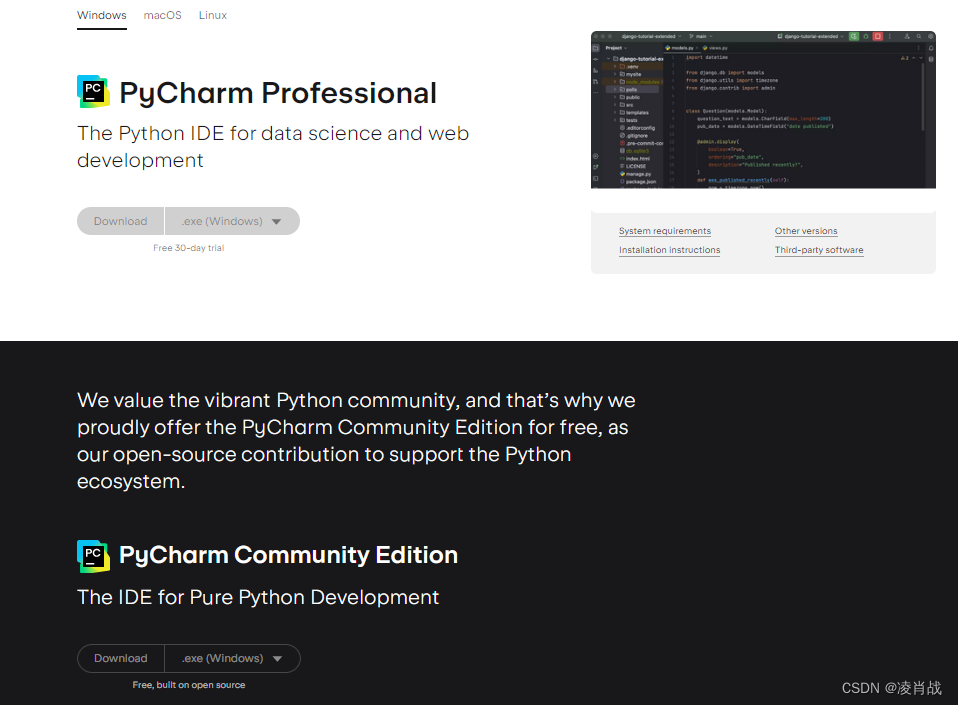Open the Community .exe (Windows) installer dropdown

click(x=232, y=659)
